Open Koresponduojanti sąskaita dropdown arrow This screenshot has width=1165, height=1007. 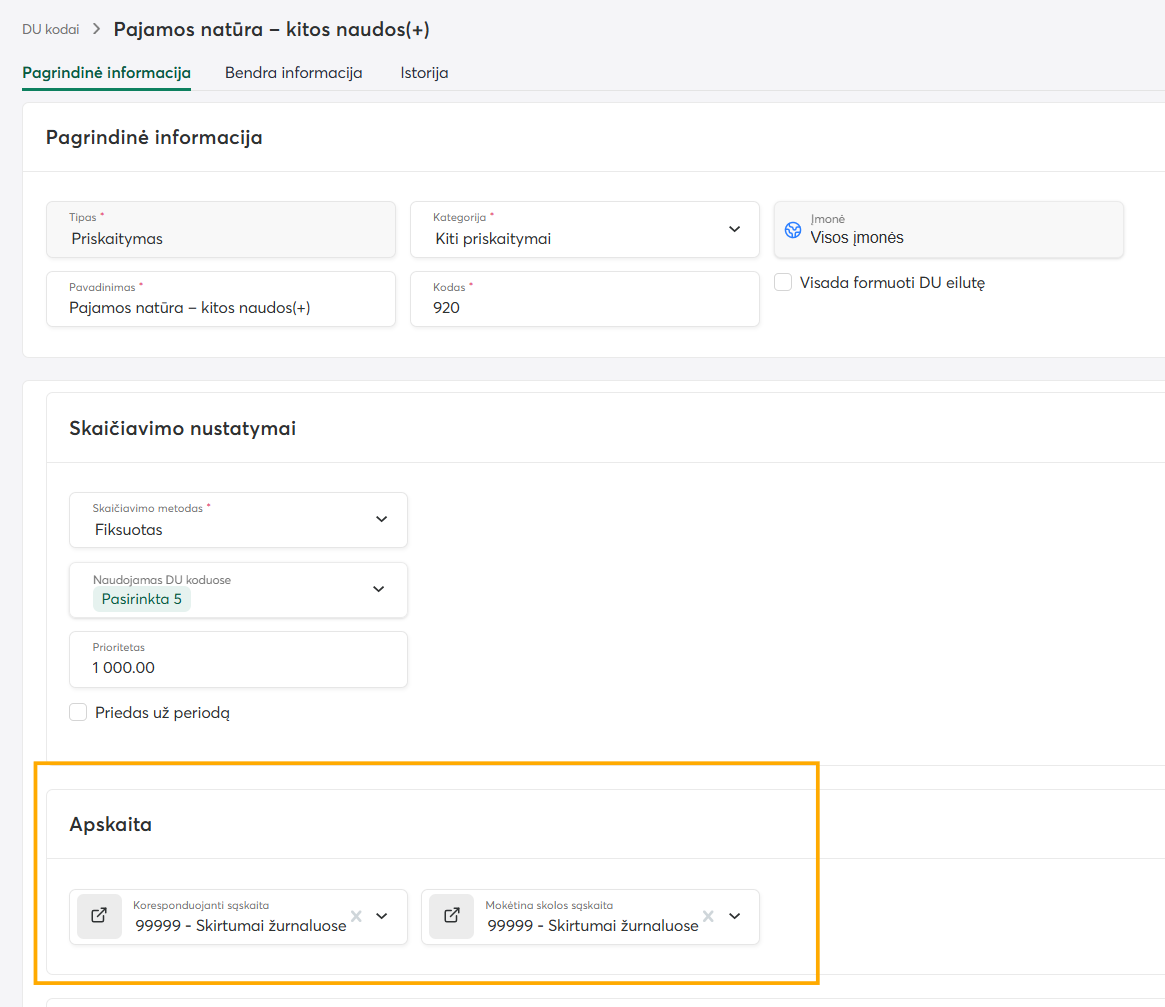click(382, 916)
